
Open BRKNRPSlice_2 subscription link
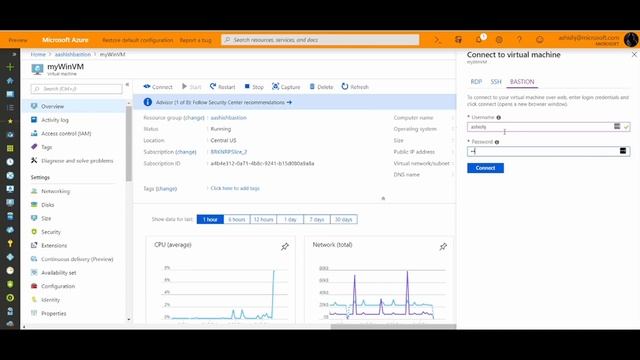[x=229, y=152]
